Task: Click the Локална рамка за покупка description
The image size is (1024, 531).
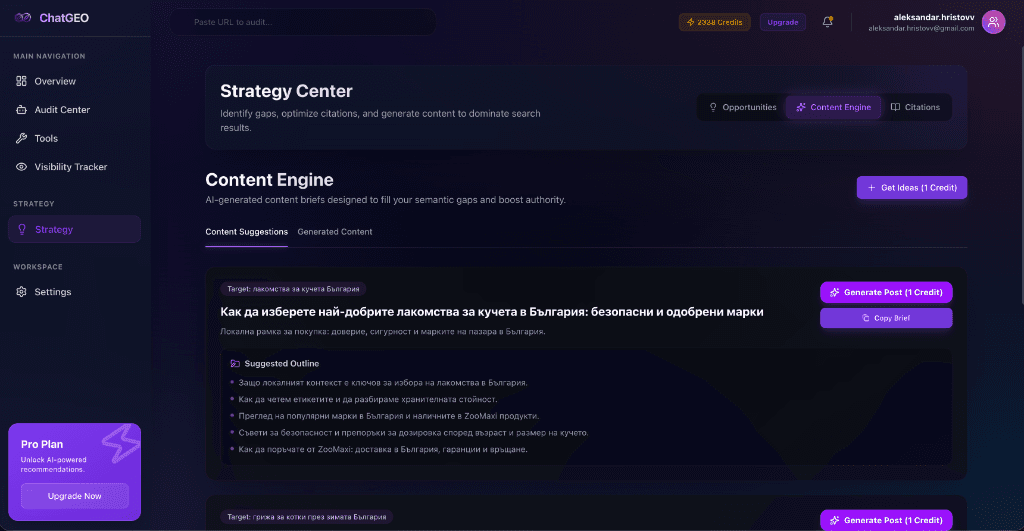Action: [x=383, y=332]
